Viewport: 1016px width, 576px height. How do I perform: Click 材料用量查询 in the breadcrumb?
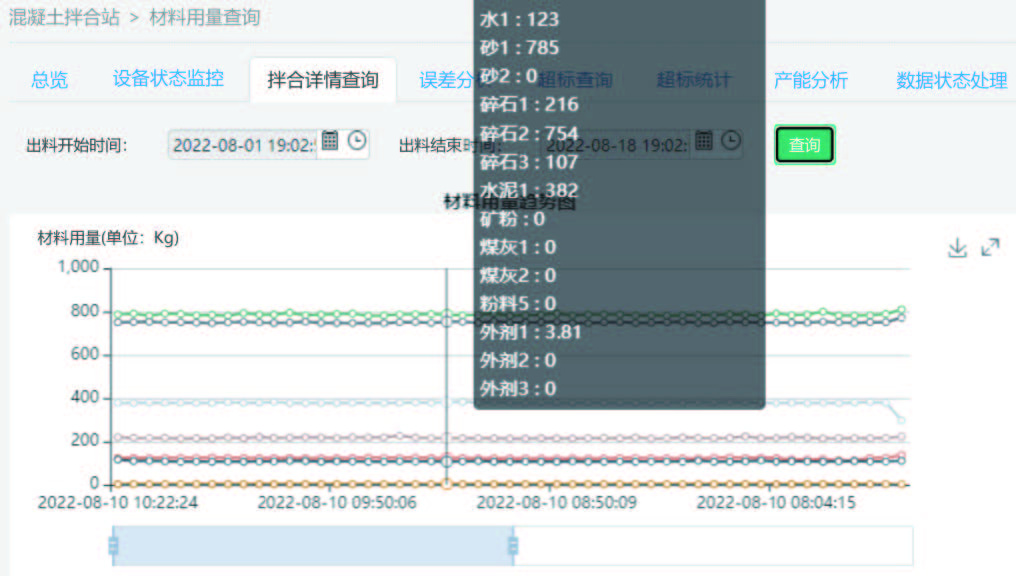click(204, 17)
